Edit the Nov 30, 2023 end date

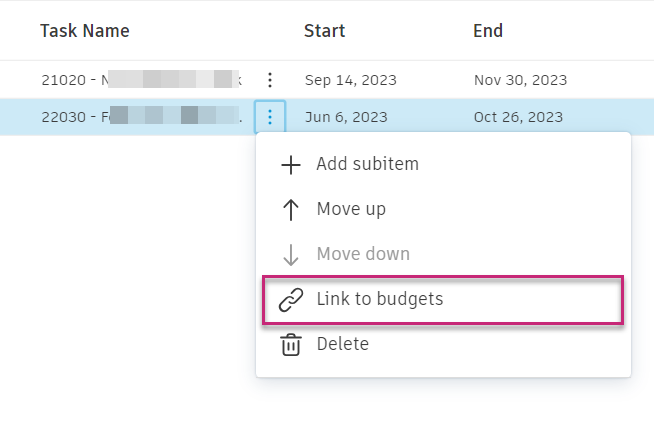pos(520,80)
